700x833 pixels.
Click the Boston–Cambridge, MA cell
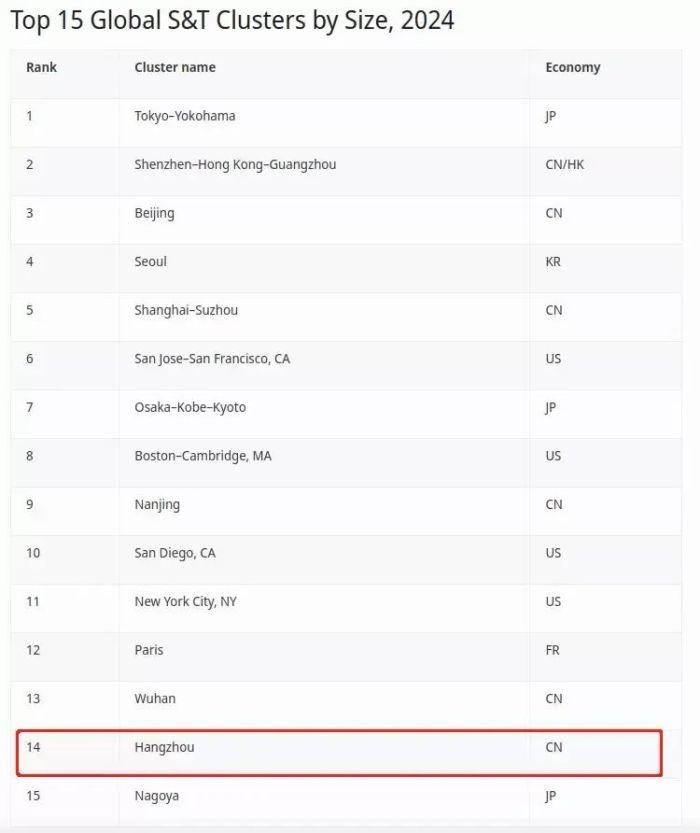point(203,456)
